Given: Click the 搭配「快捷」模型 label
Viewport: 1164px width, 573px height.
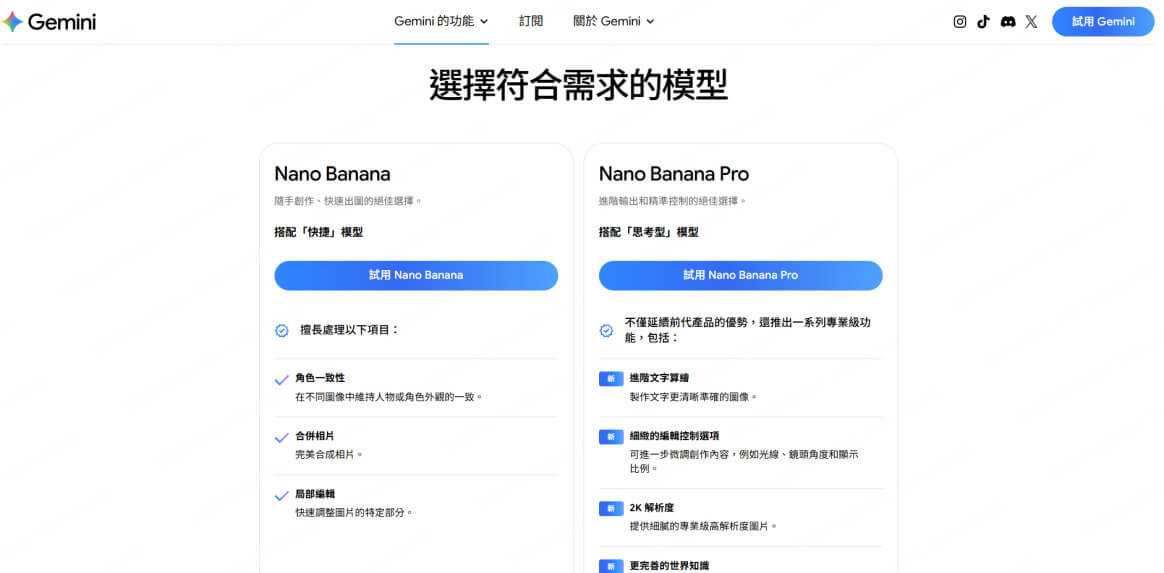Looking at the screenshot, I should point(318,232).
